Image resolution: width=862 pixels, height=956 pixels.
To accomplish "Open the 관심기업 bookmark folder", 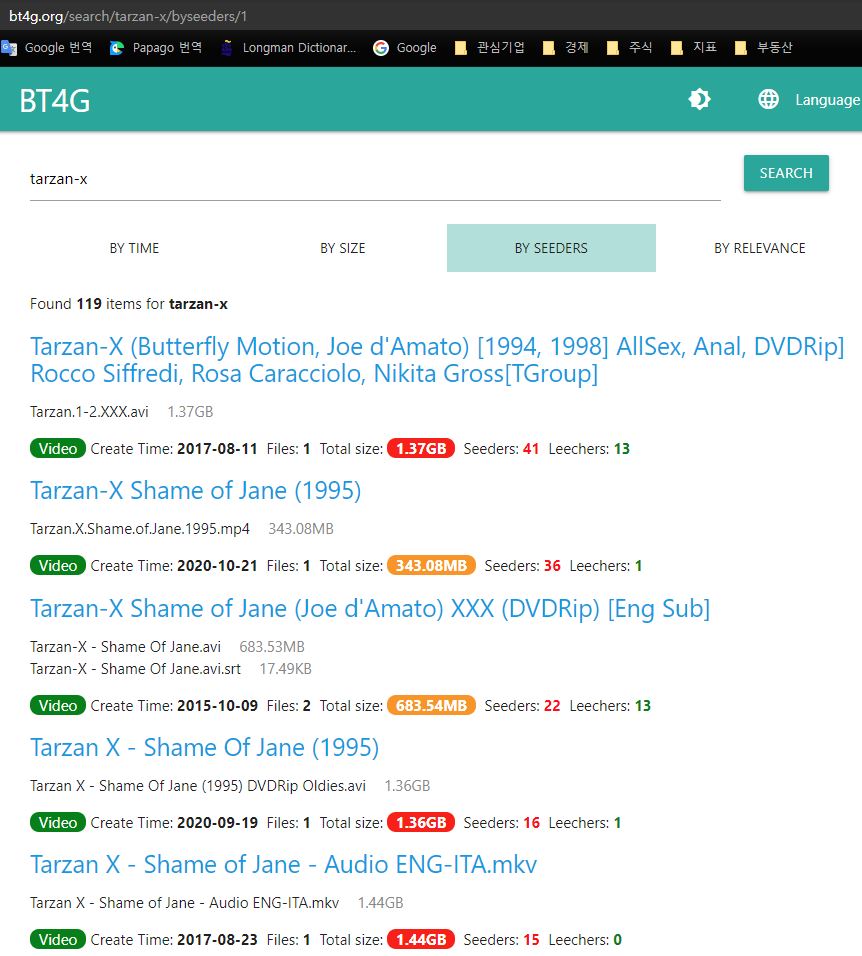I will (x=490, y=48).
